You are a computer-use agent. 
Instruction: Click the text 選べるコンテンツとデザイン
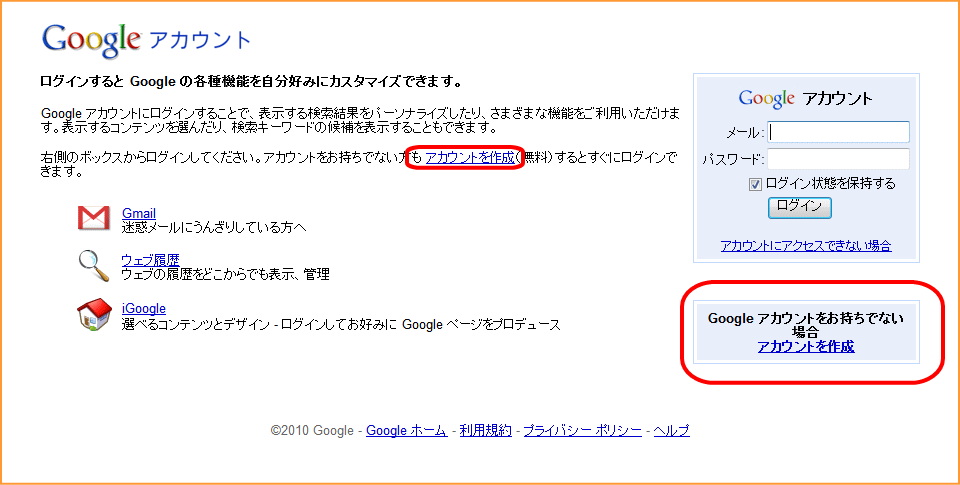pyautogui.click(x=195, y=325)
